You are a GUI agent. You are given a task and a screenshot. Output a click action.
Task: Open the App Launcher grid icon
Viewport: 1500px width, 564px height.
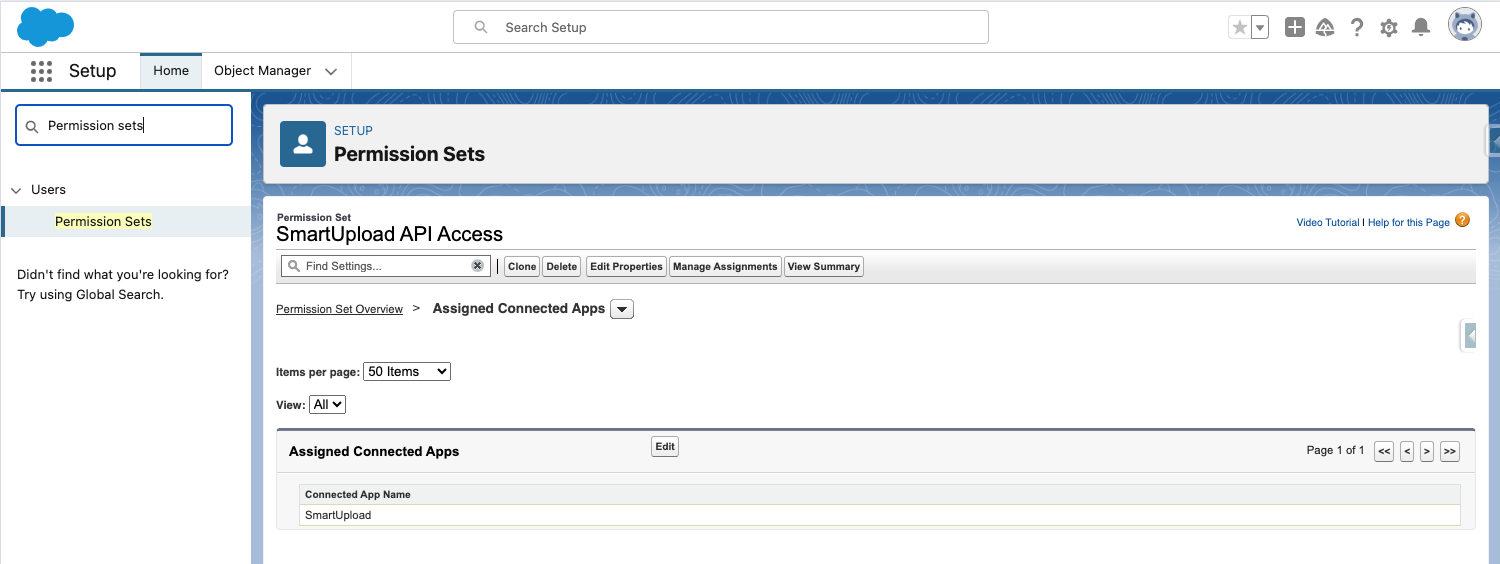pyautogui.click(x=41, y=71)
